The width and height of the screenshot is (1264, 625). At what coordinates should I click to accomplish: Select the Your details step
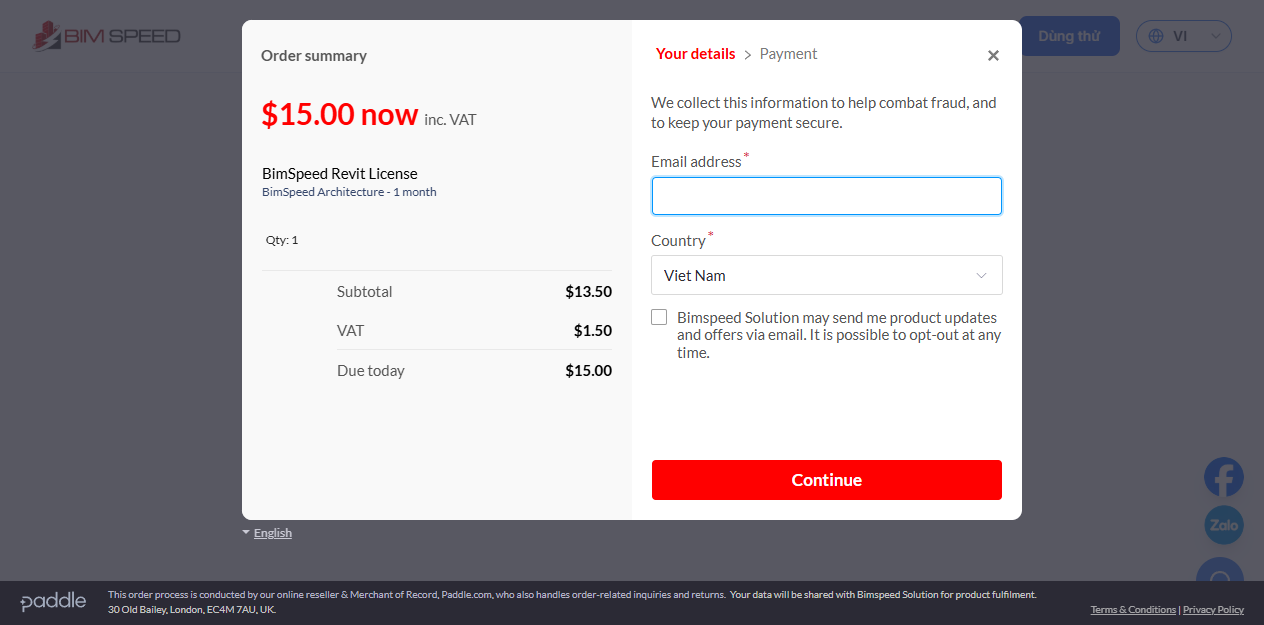(695, 54)
